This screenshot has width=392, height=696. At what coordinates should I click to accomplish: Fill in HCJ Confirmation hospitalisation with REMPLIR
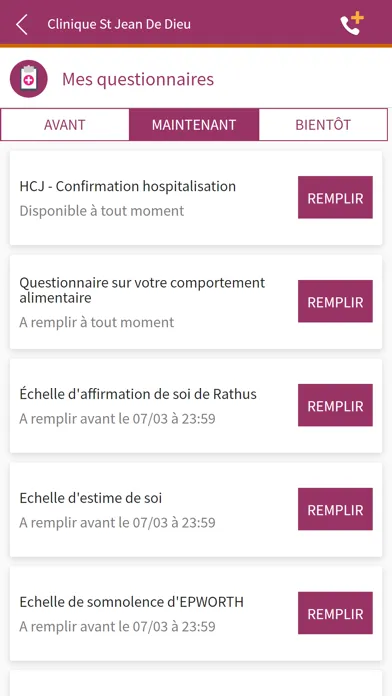click(335, 198)
